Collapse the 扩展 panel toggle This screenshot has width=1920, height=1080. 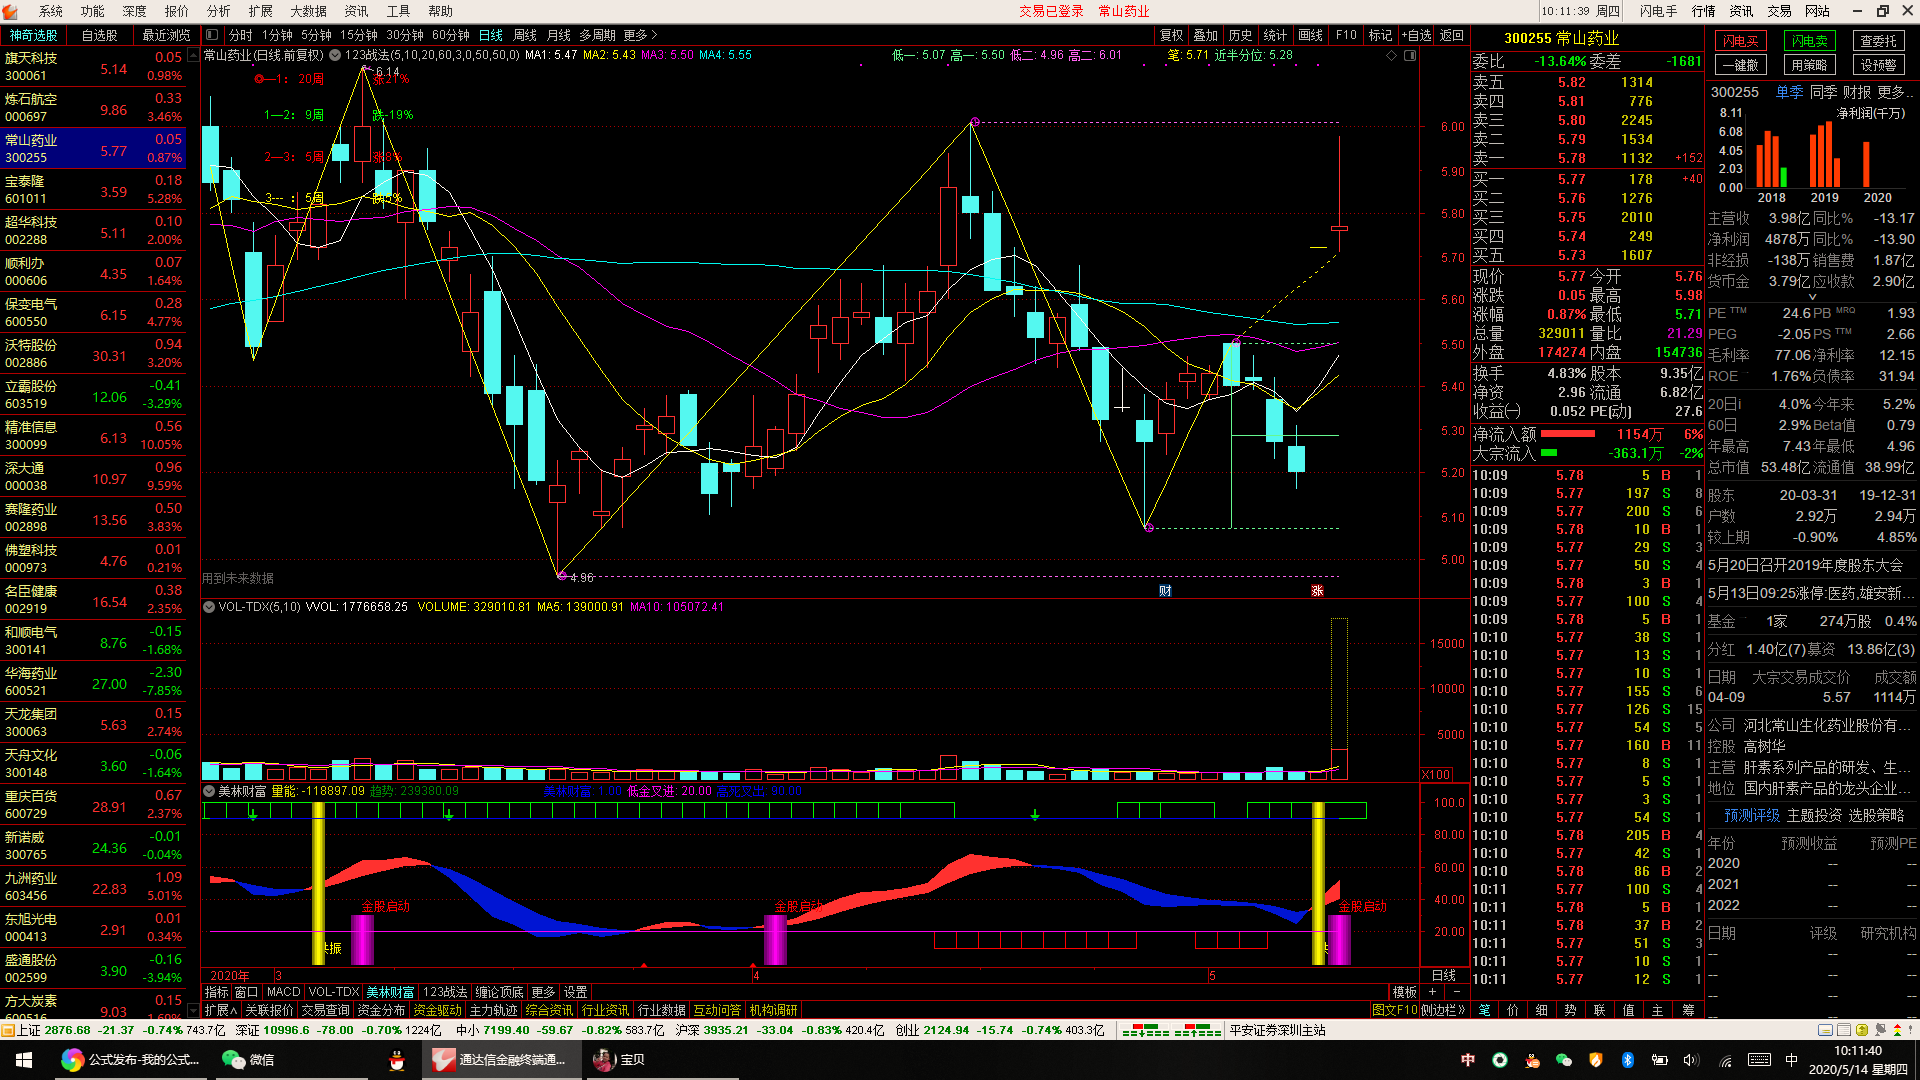221,1010
